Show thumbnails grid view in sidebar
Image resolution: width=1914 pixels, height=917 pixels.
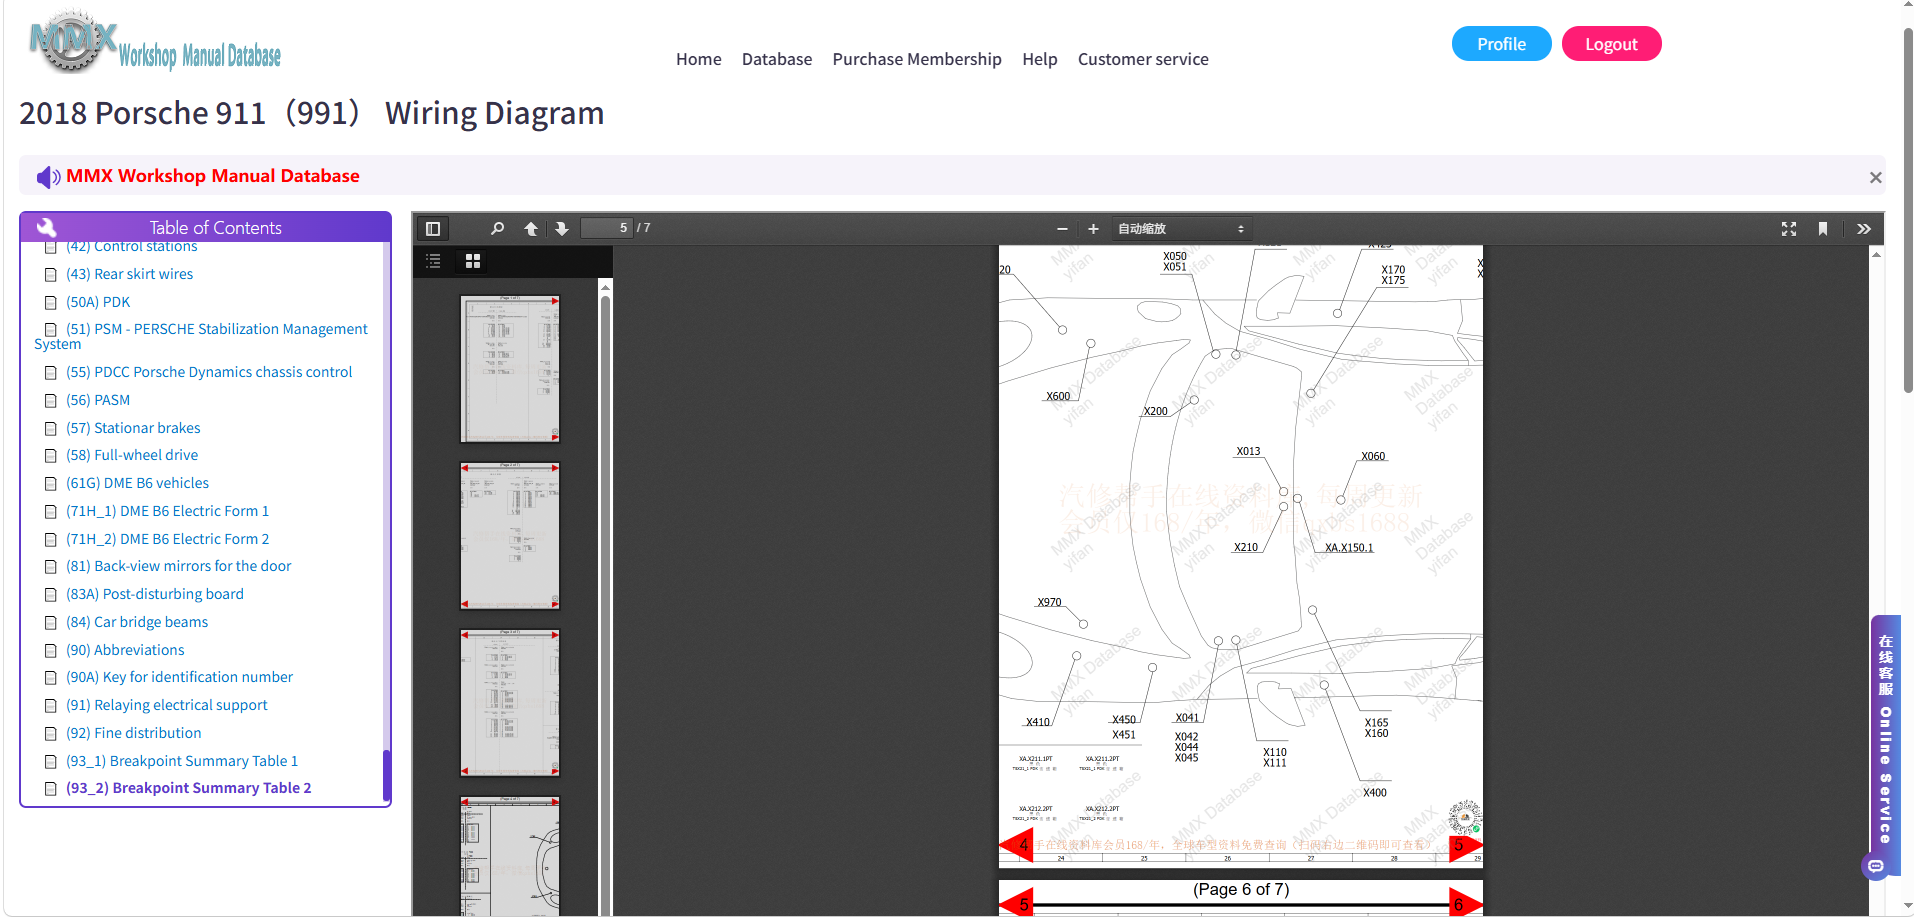(x=473, y=261)
